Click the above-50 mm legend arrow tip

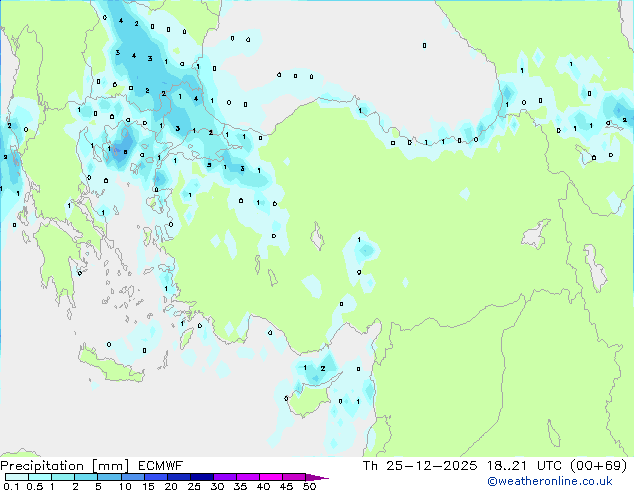coord(317,477)
